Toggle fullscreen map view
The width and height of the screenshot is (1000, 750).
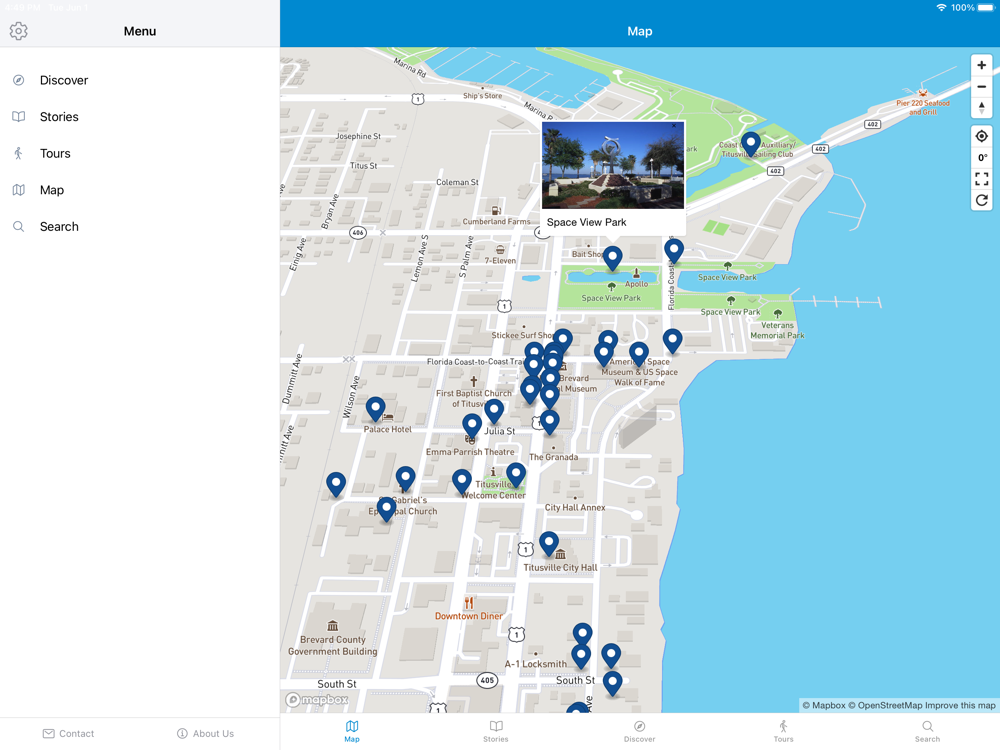(x=982, y=179)
